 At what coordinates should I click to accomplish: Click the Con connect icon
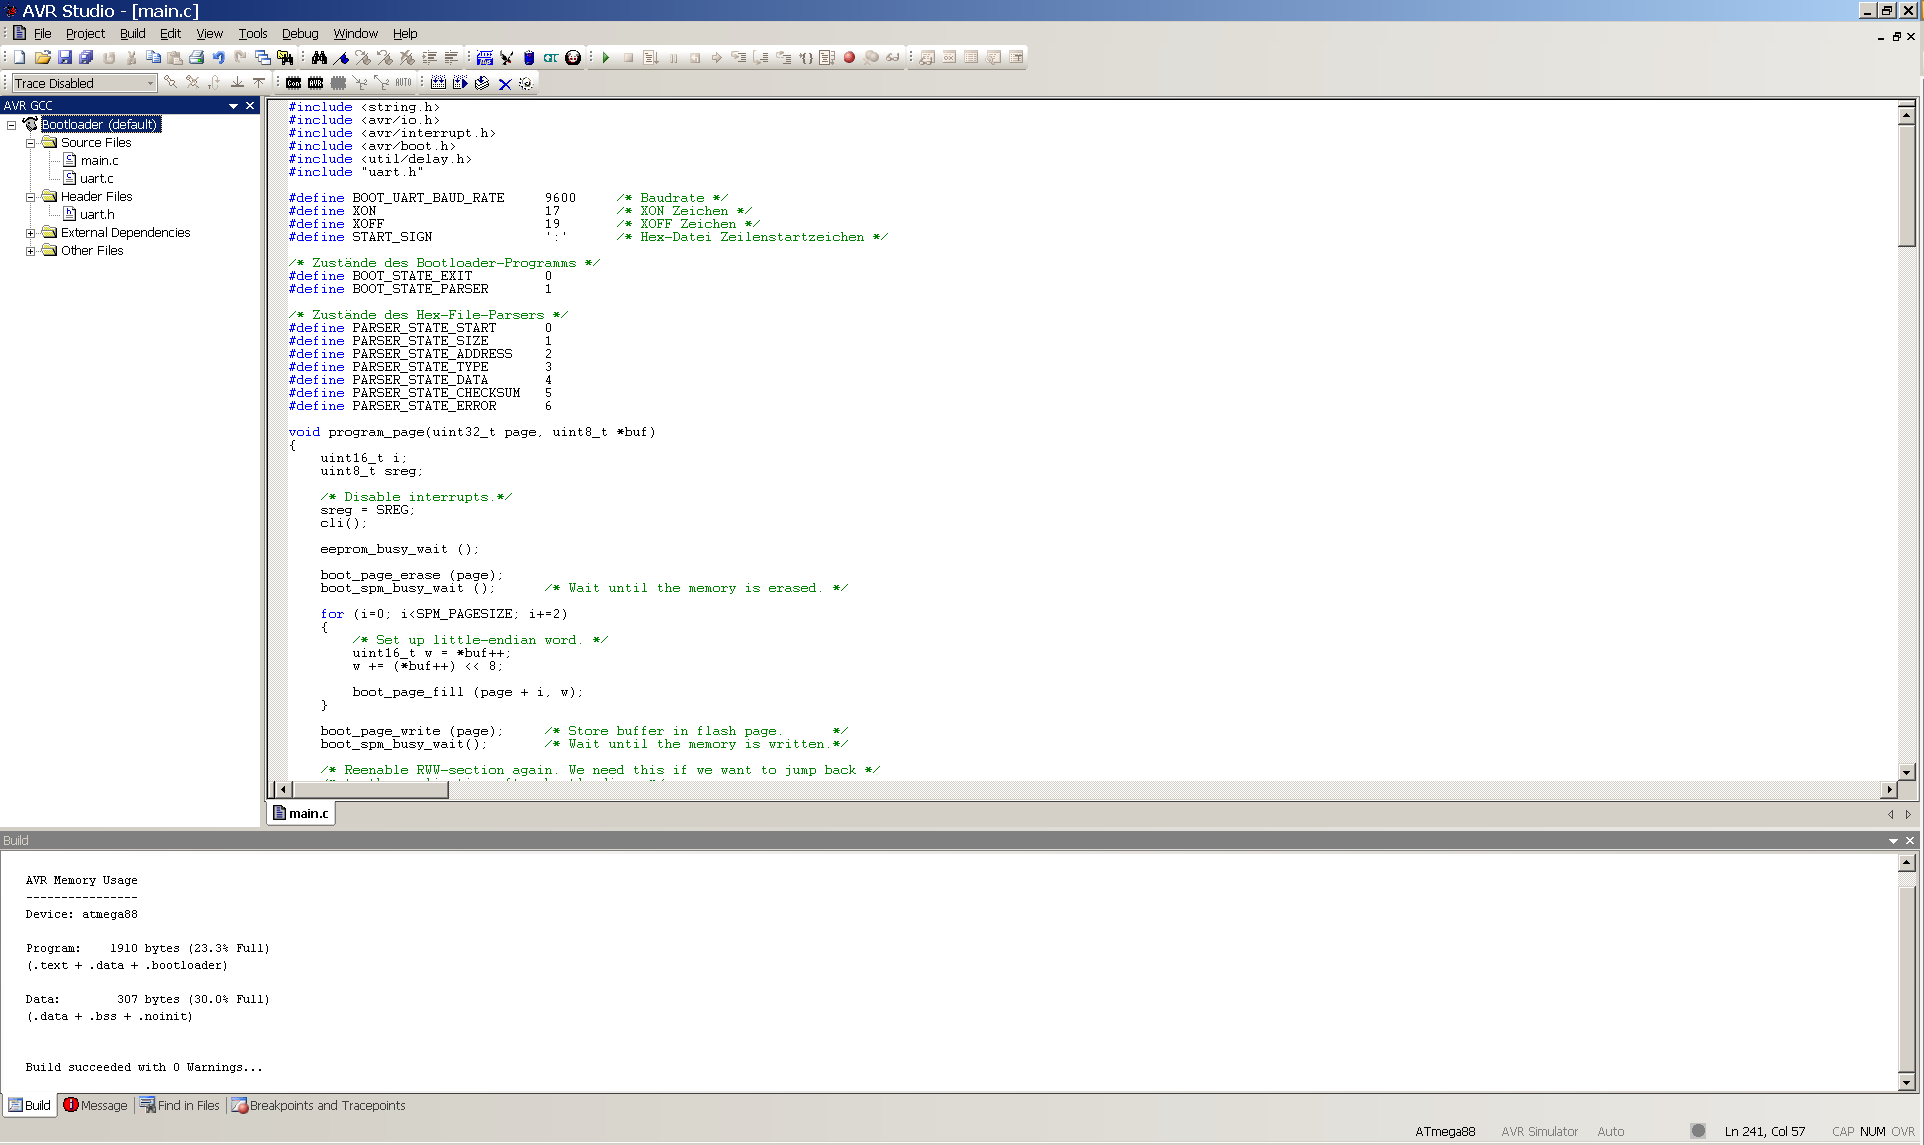click(294, 83)
